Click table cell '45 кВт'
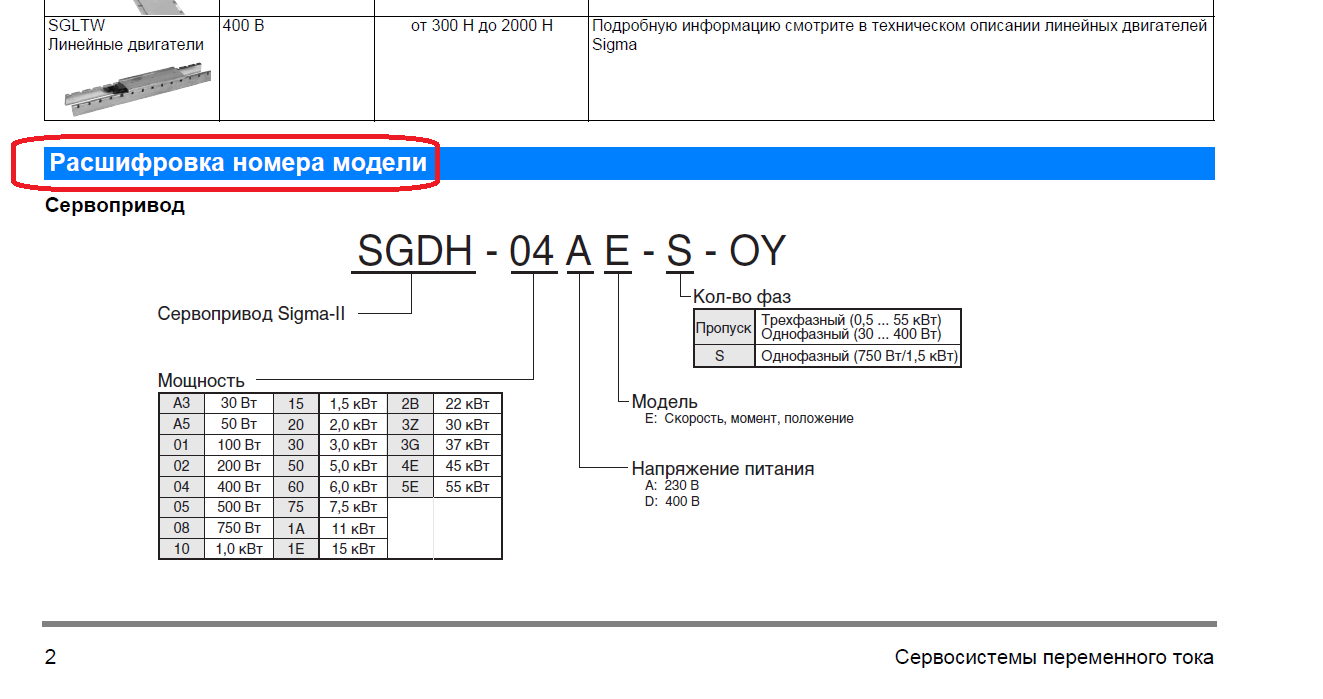The height and width of the screenshot is (699, 1323). pos(468,466)
